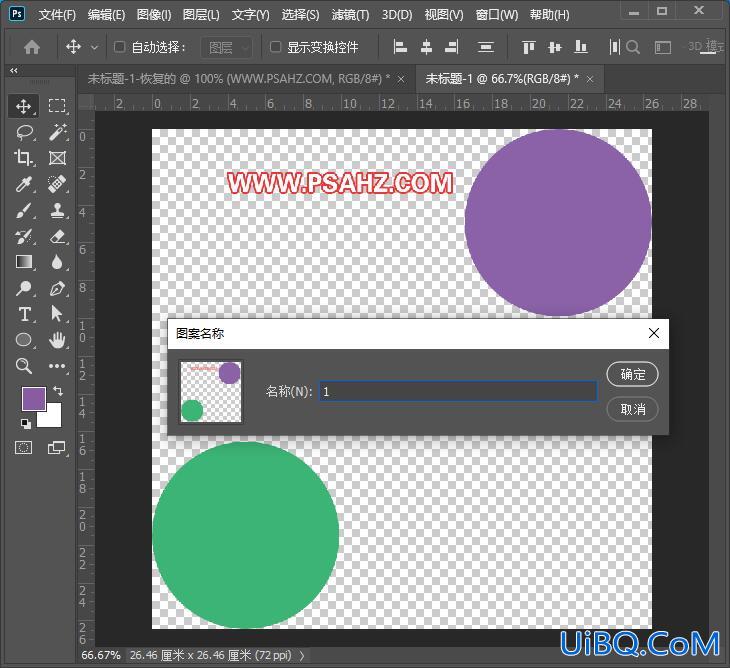Open the workspace switcher icon
The height and width of the screenshot is (668, 730).
[662, 47]
